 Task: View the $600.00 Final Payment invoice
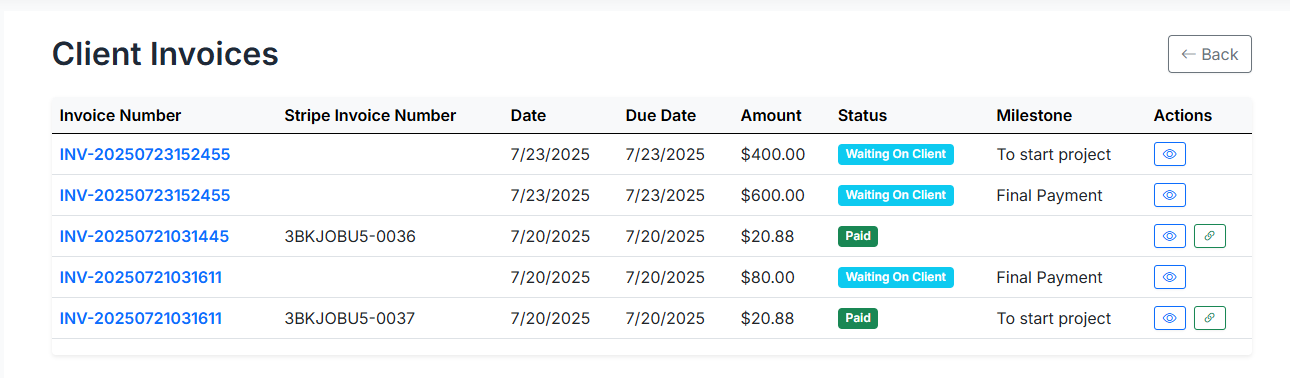click(x=1170, y=195)
